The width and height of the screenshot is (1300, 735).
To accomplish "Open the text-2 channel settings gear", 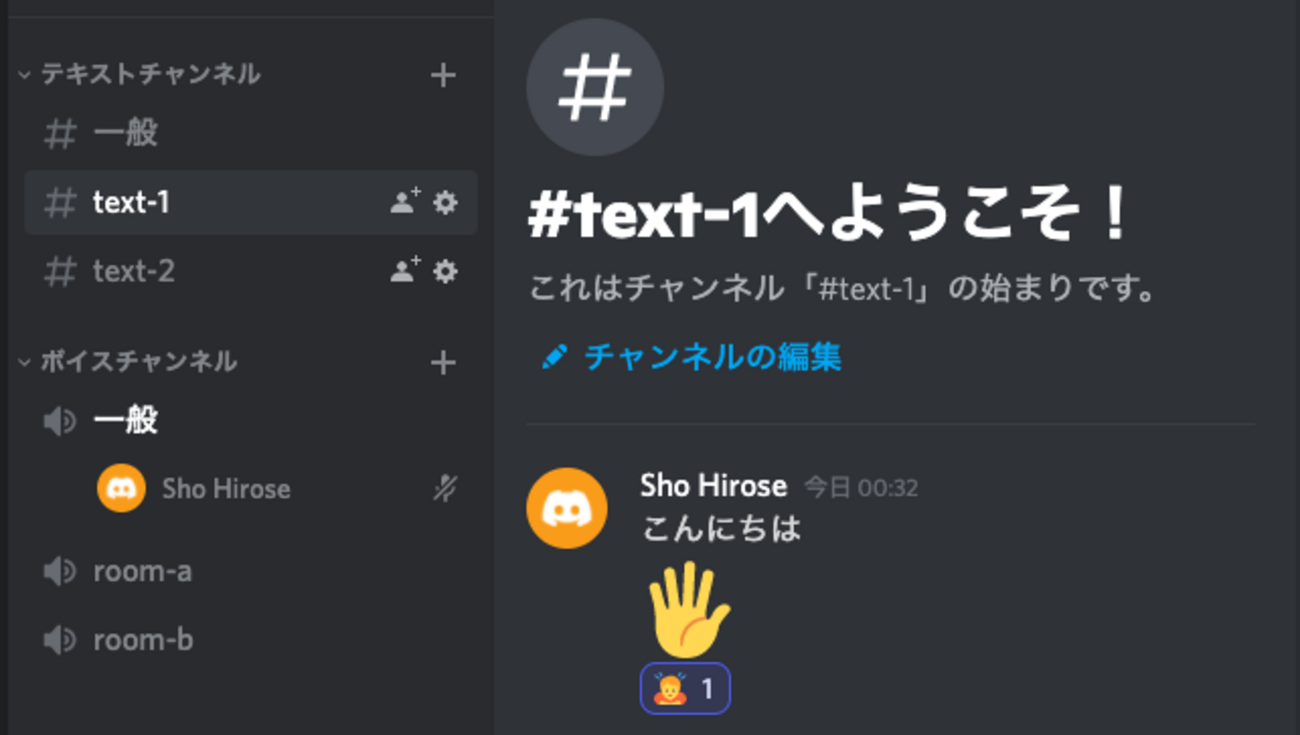I will coord(444,271).
